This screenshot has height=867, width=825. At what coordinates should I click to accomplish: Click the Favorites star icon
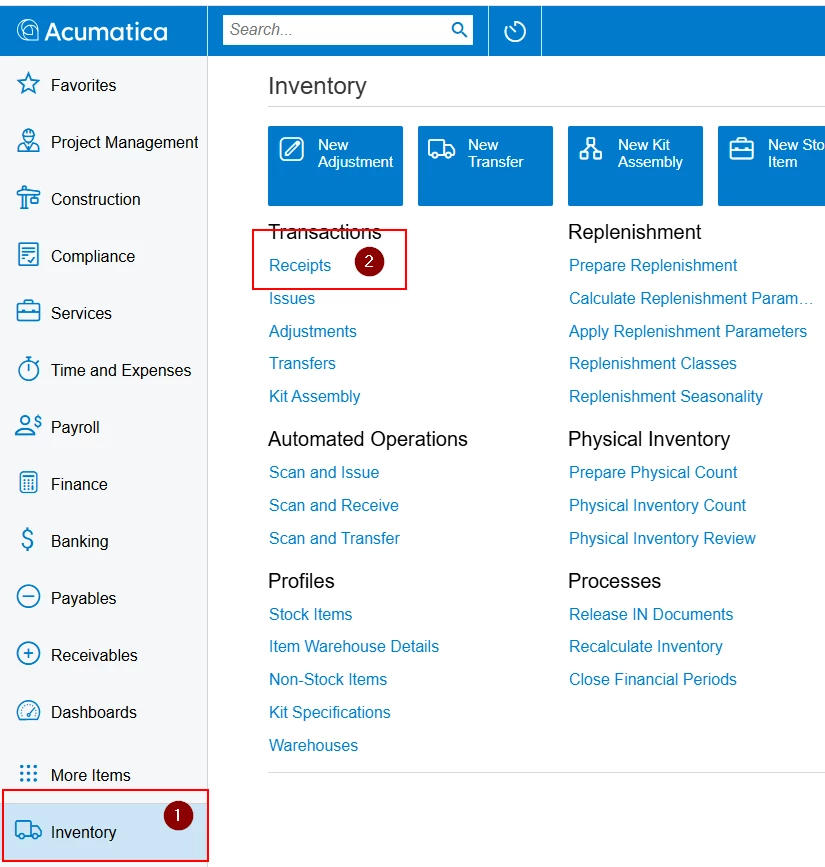pyautogui.click(x=28, y=84)
